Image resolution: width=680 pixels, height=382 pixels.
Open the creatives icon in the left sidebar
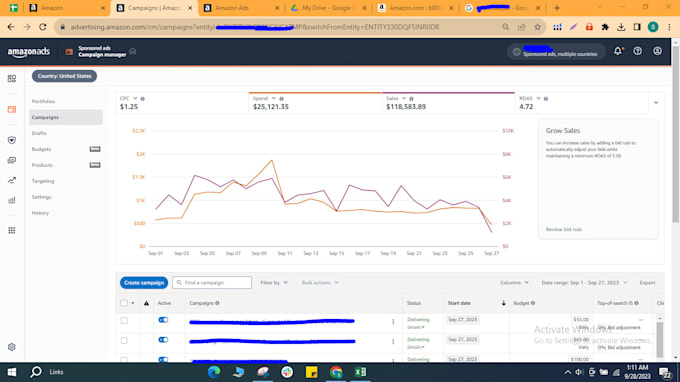coord(12,160)
